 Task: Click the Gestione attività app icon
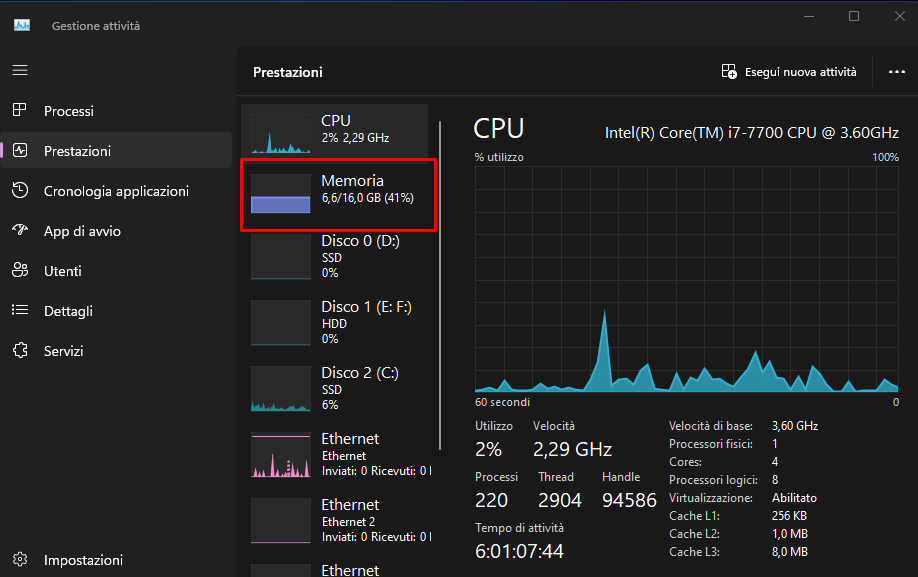(x=22, y=25)
